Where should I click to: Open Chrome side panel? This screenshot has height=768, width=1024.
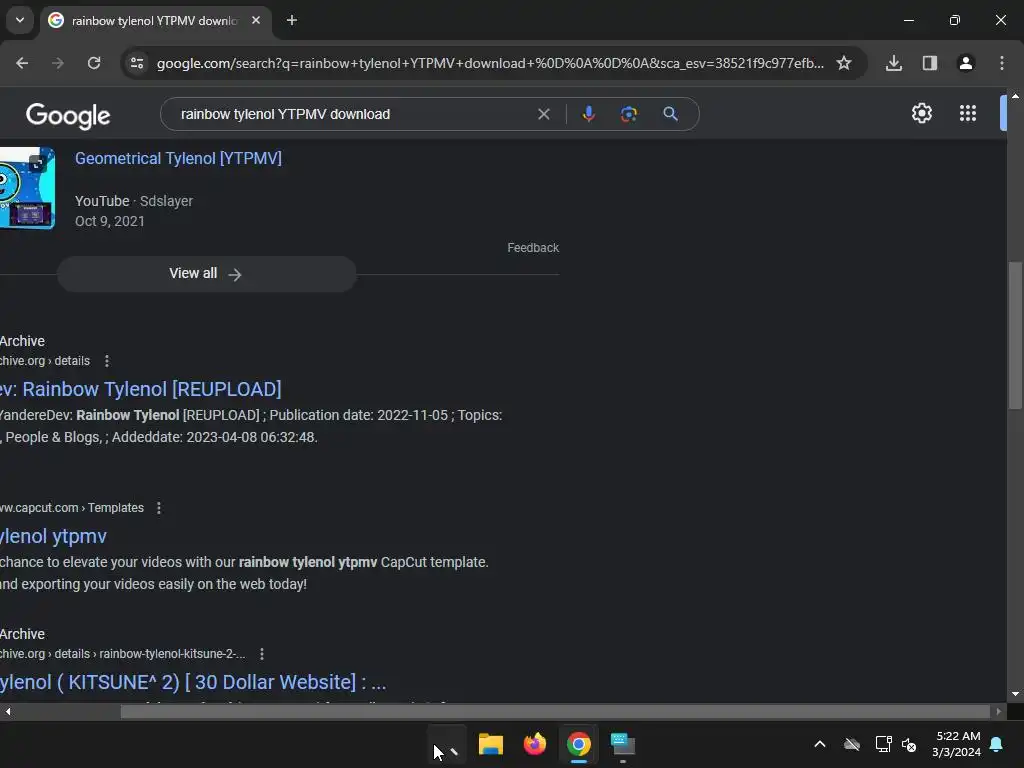click(x=930, y=63)
